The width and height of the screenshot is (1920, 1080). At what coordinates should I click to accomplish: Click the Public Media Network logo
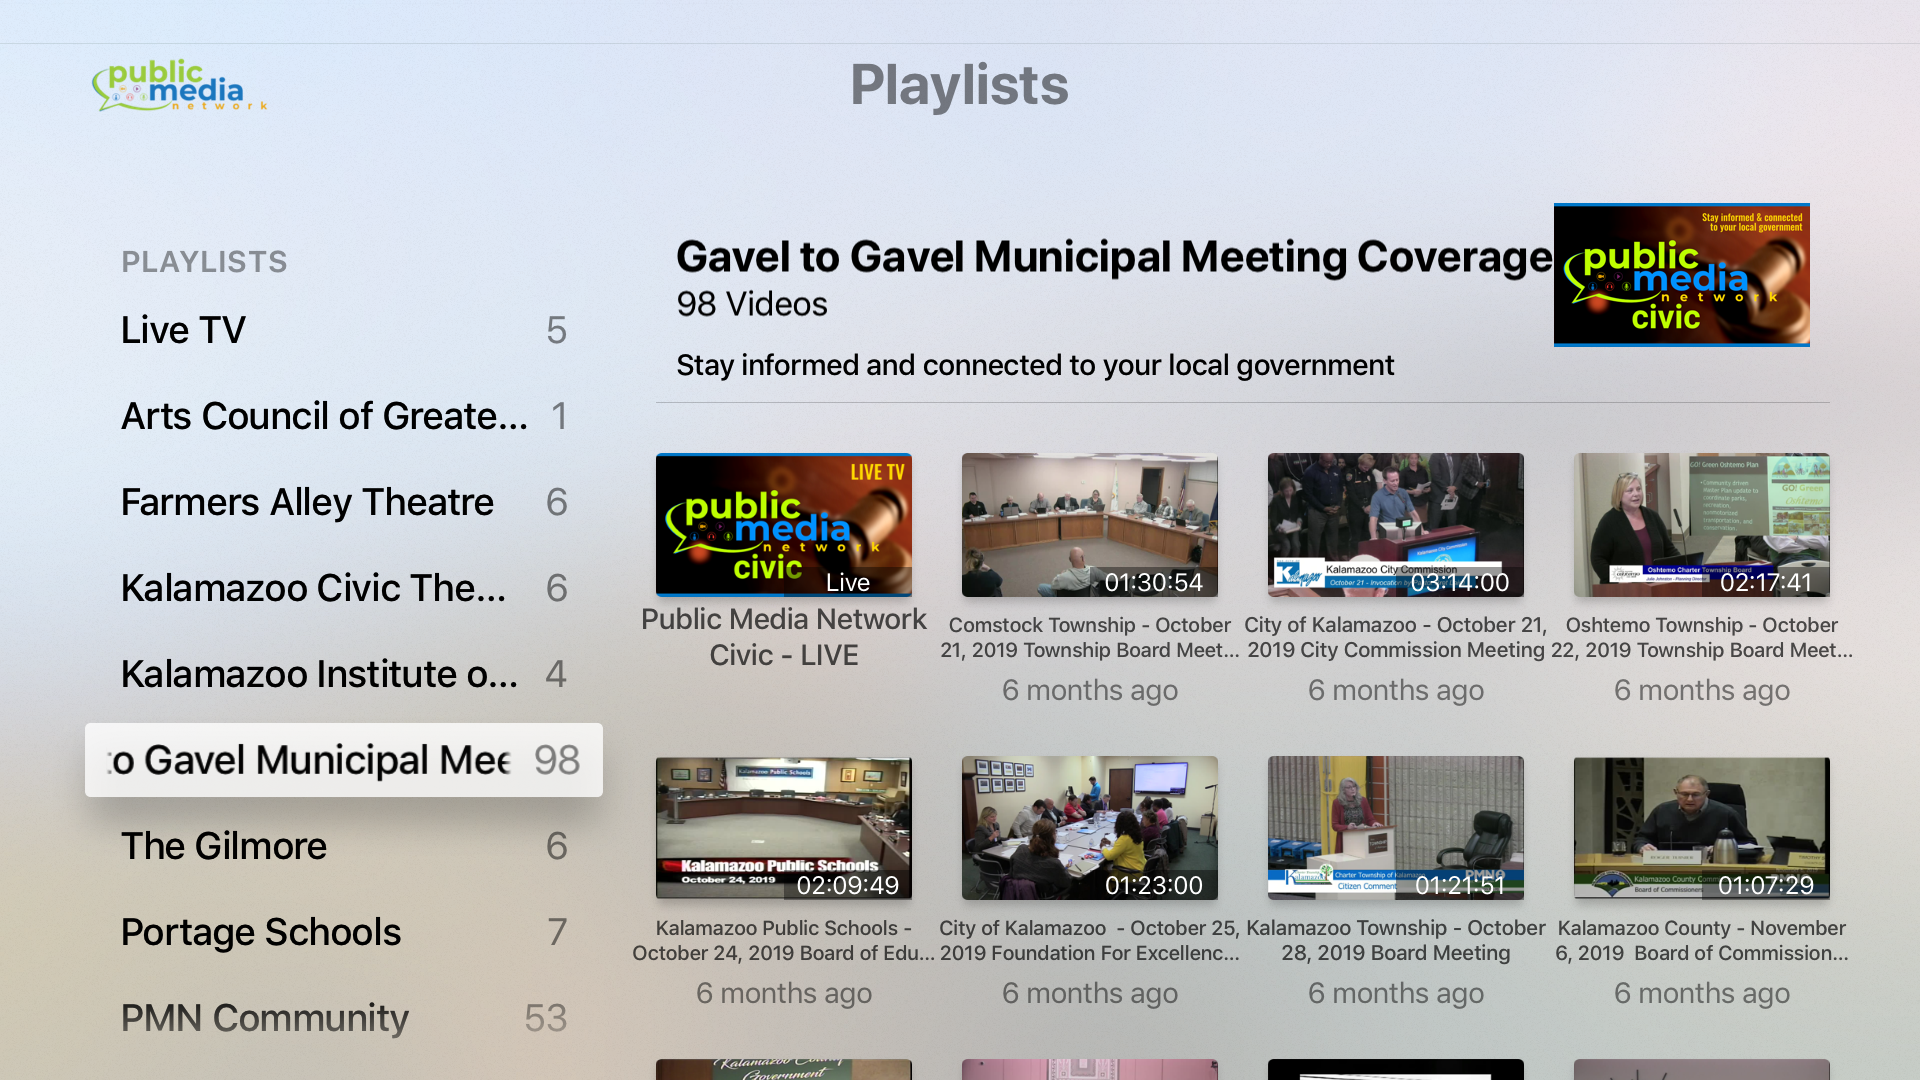click(179, 86)
